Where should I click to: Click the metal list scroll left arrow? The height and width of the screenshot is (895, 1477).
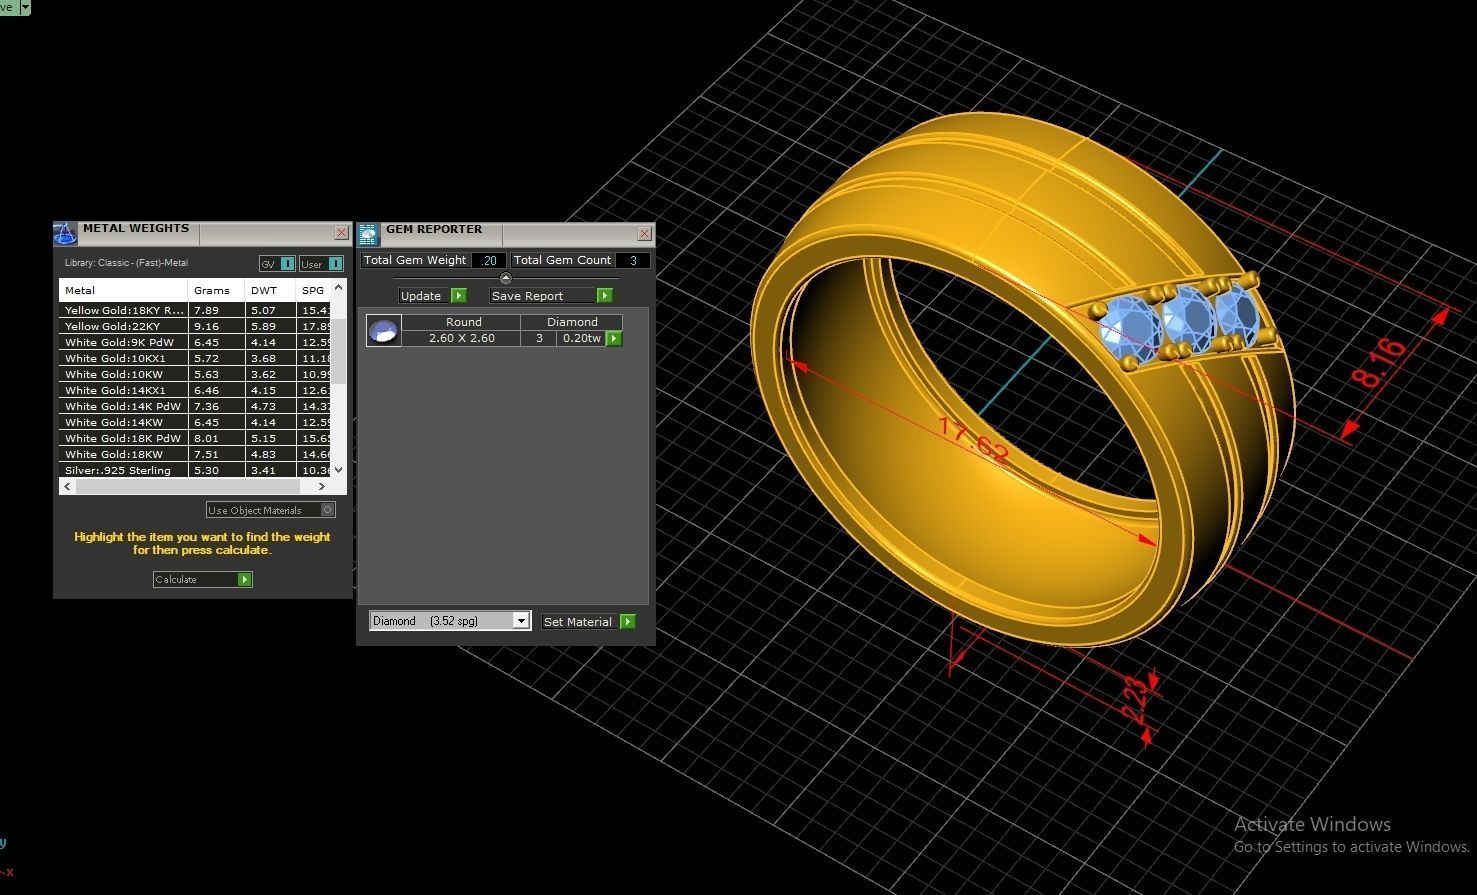pyautogui.click(x=68, y=486)
